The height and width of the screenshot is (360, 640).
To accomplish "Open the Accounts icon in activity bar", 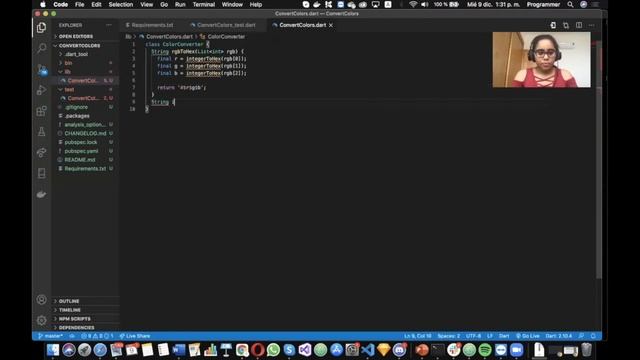I will (41, 300).
